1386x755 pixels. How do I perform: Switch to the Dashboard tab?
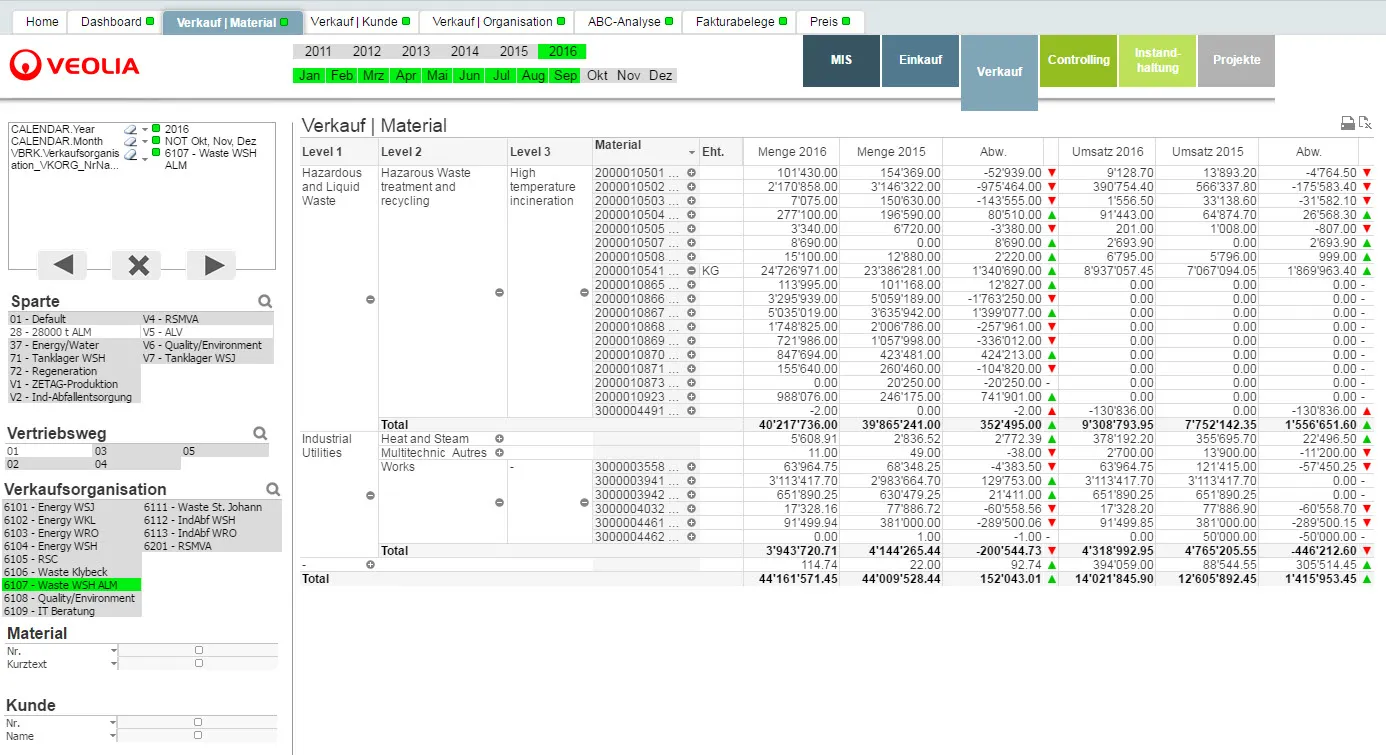tap(116, 22)
